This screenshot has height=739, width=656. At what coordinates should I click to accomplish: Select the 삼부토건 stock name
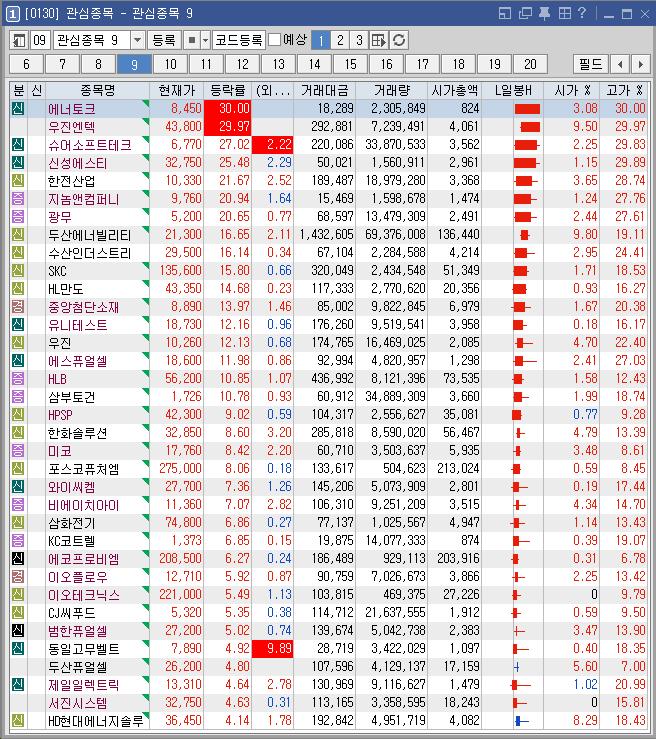72,396
